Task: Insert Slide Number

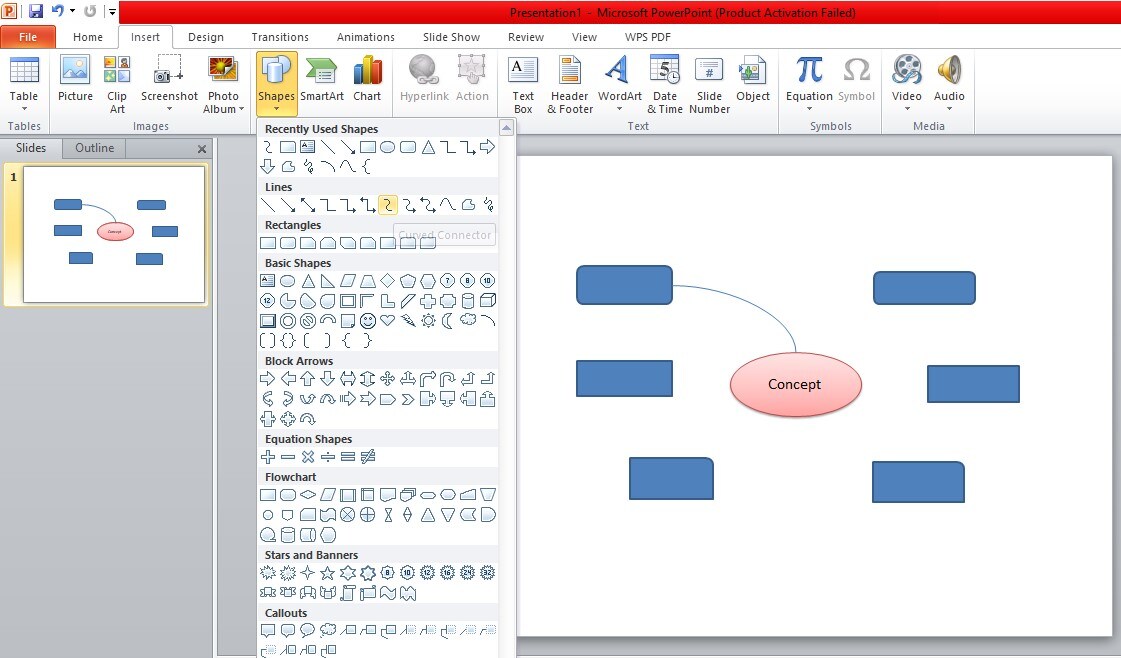Action: click(709, 84)
